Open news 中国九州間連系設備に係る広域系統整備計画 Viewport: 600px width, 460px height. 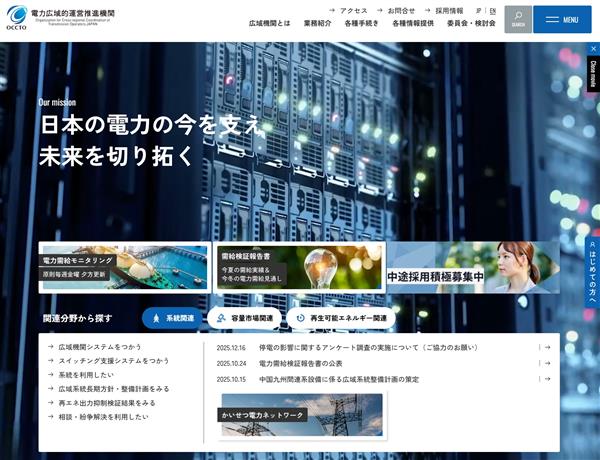[339, 379]
